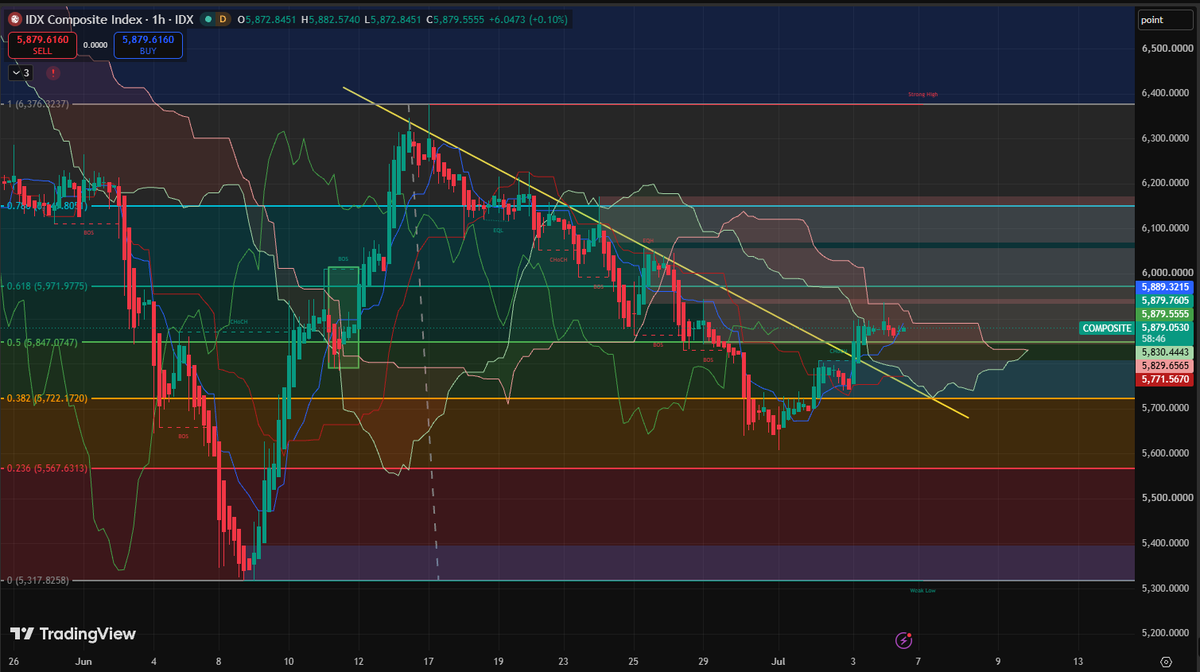Click the COMPOSITE symbol label tag
Viewport: 1200px width, 672px height.
1106,328
